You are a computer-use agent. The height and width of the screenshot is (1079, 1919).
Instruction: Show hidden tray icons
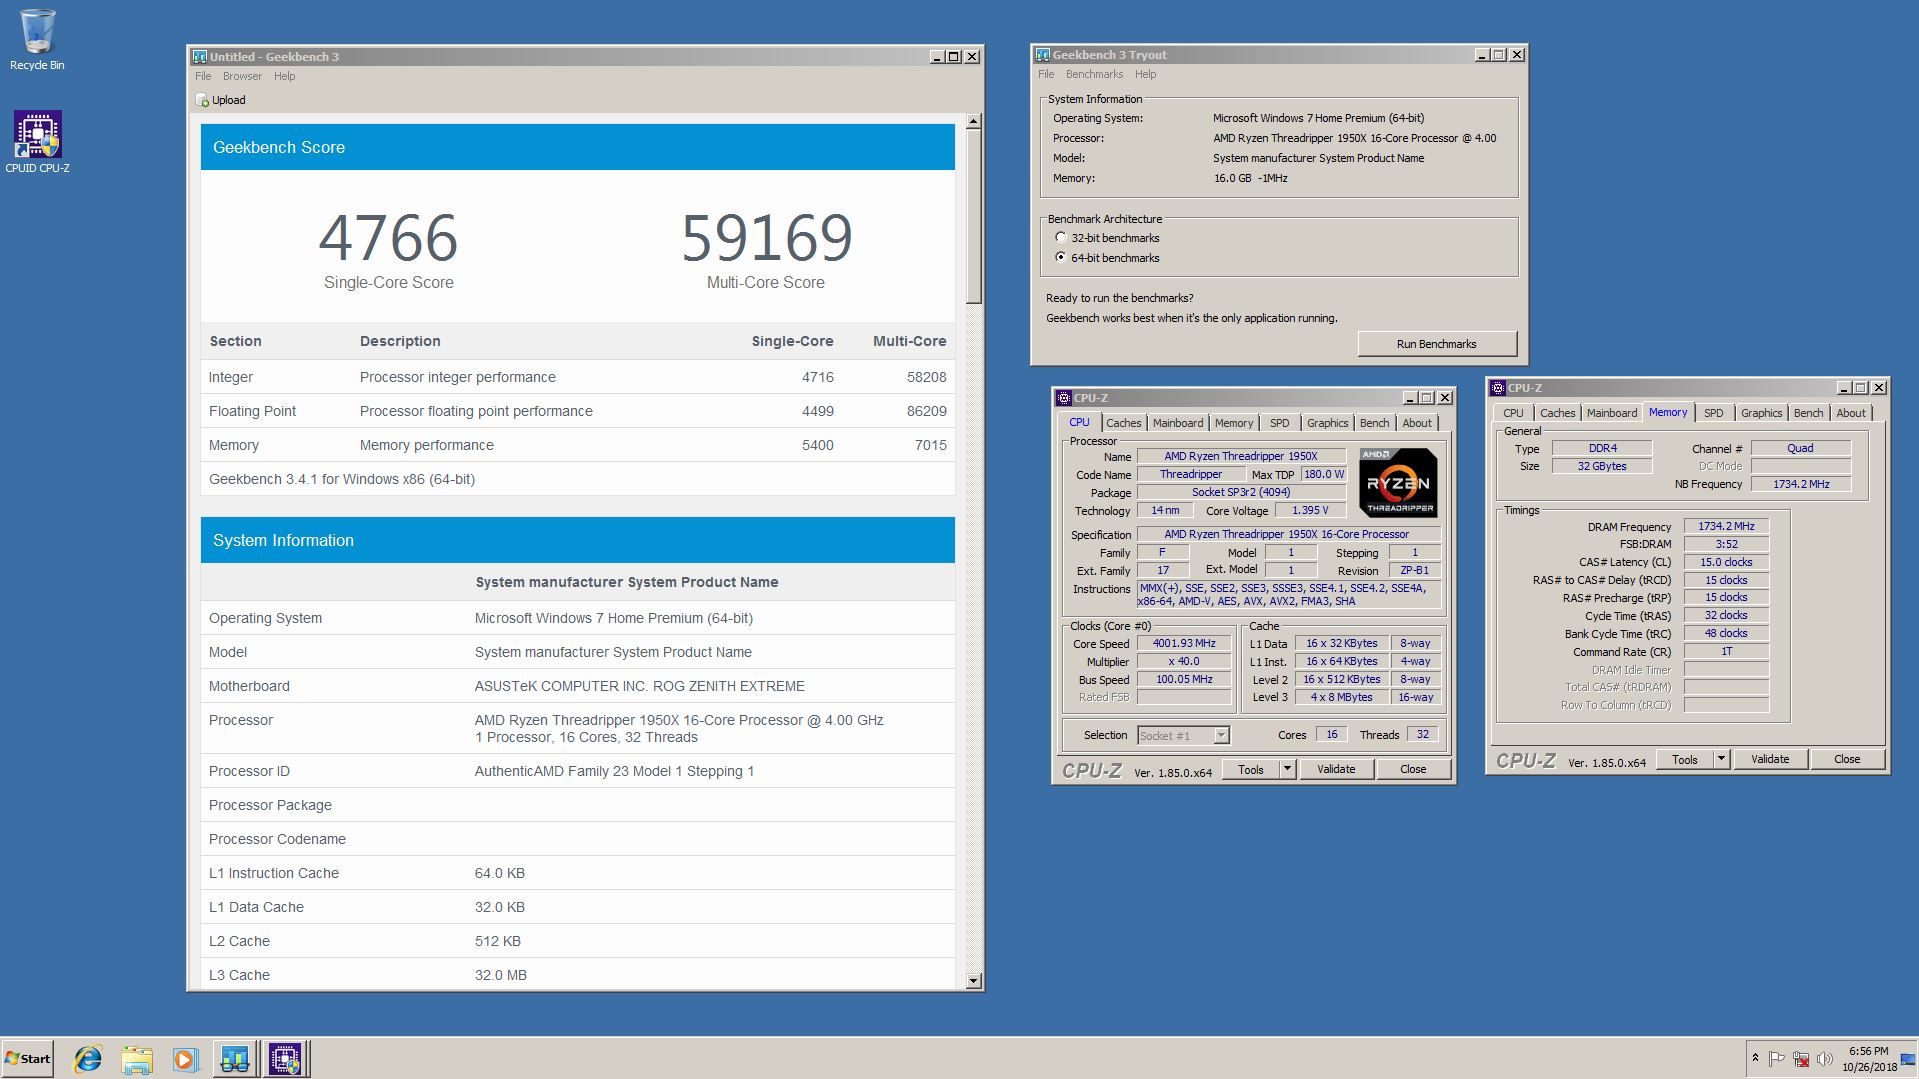point(1755,1059)
